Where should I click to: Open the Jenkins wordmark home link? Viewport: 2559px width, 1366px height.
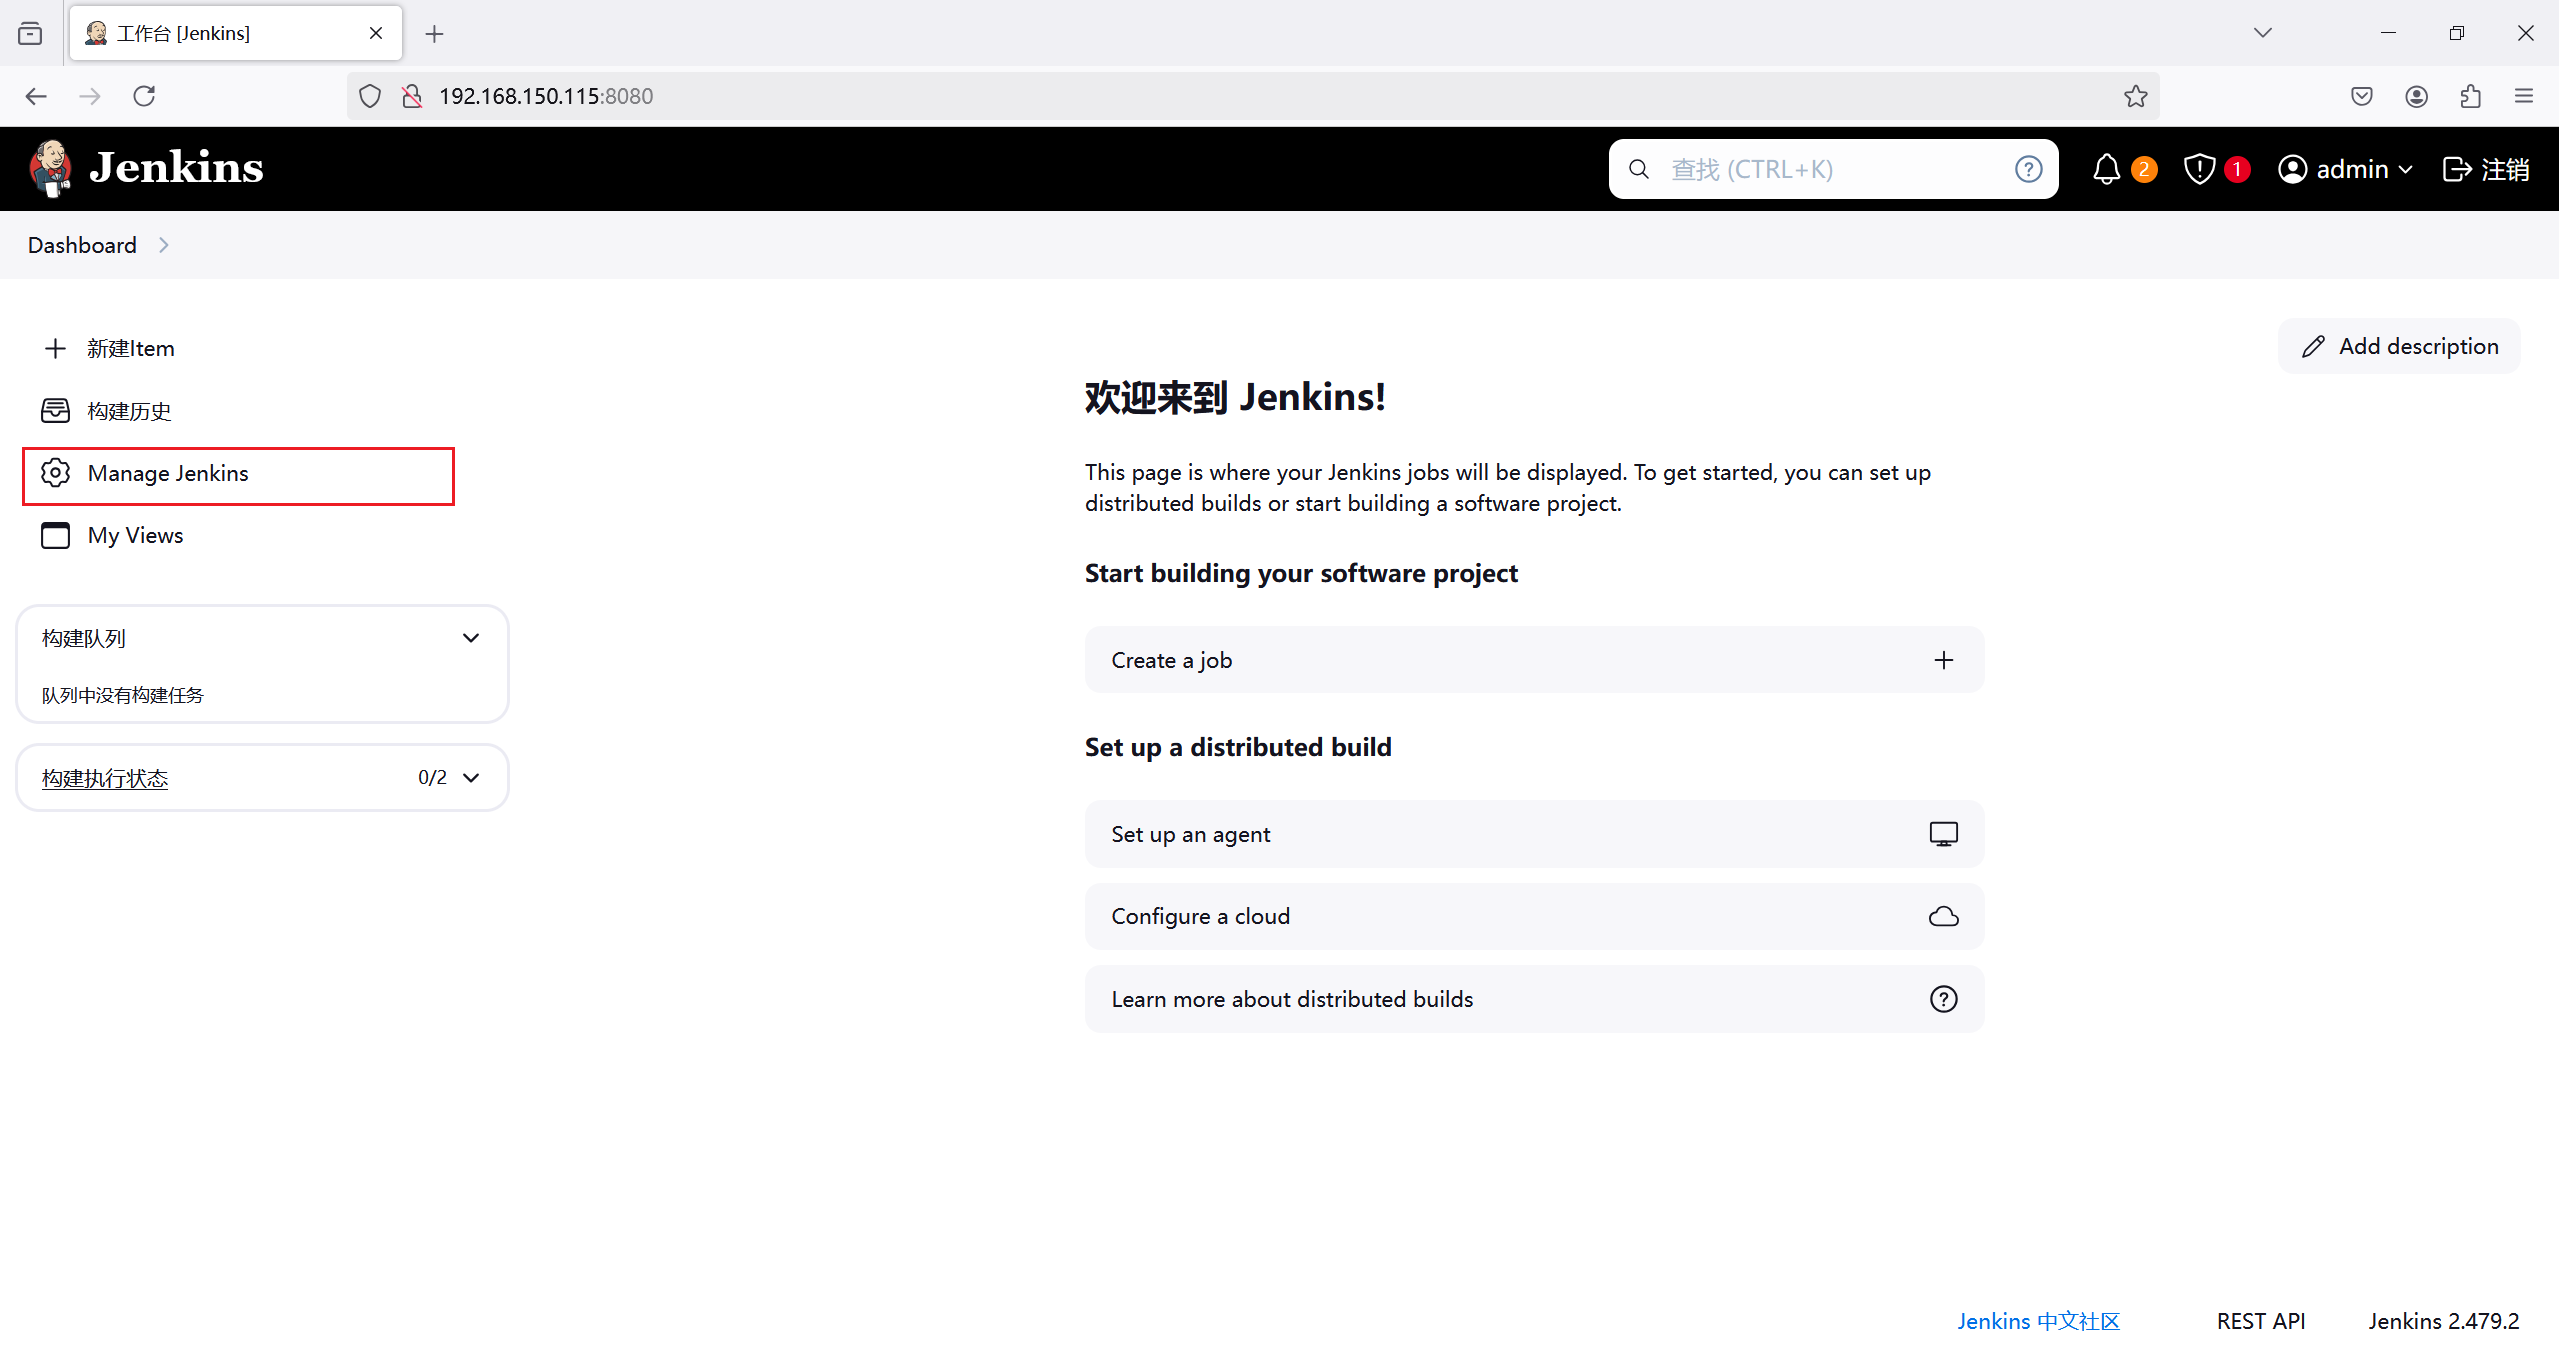(176, 168)
